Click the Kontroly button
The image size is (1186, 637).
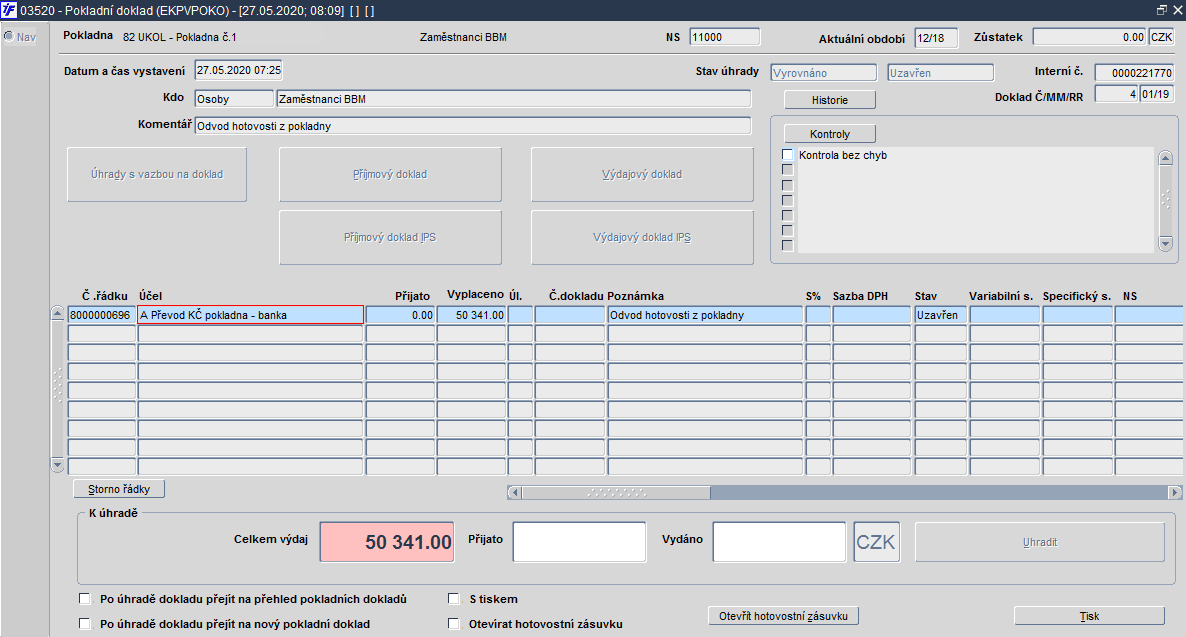[830, 134]
